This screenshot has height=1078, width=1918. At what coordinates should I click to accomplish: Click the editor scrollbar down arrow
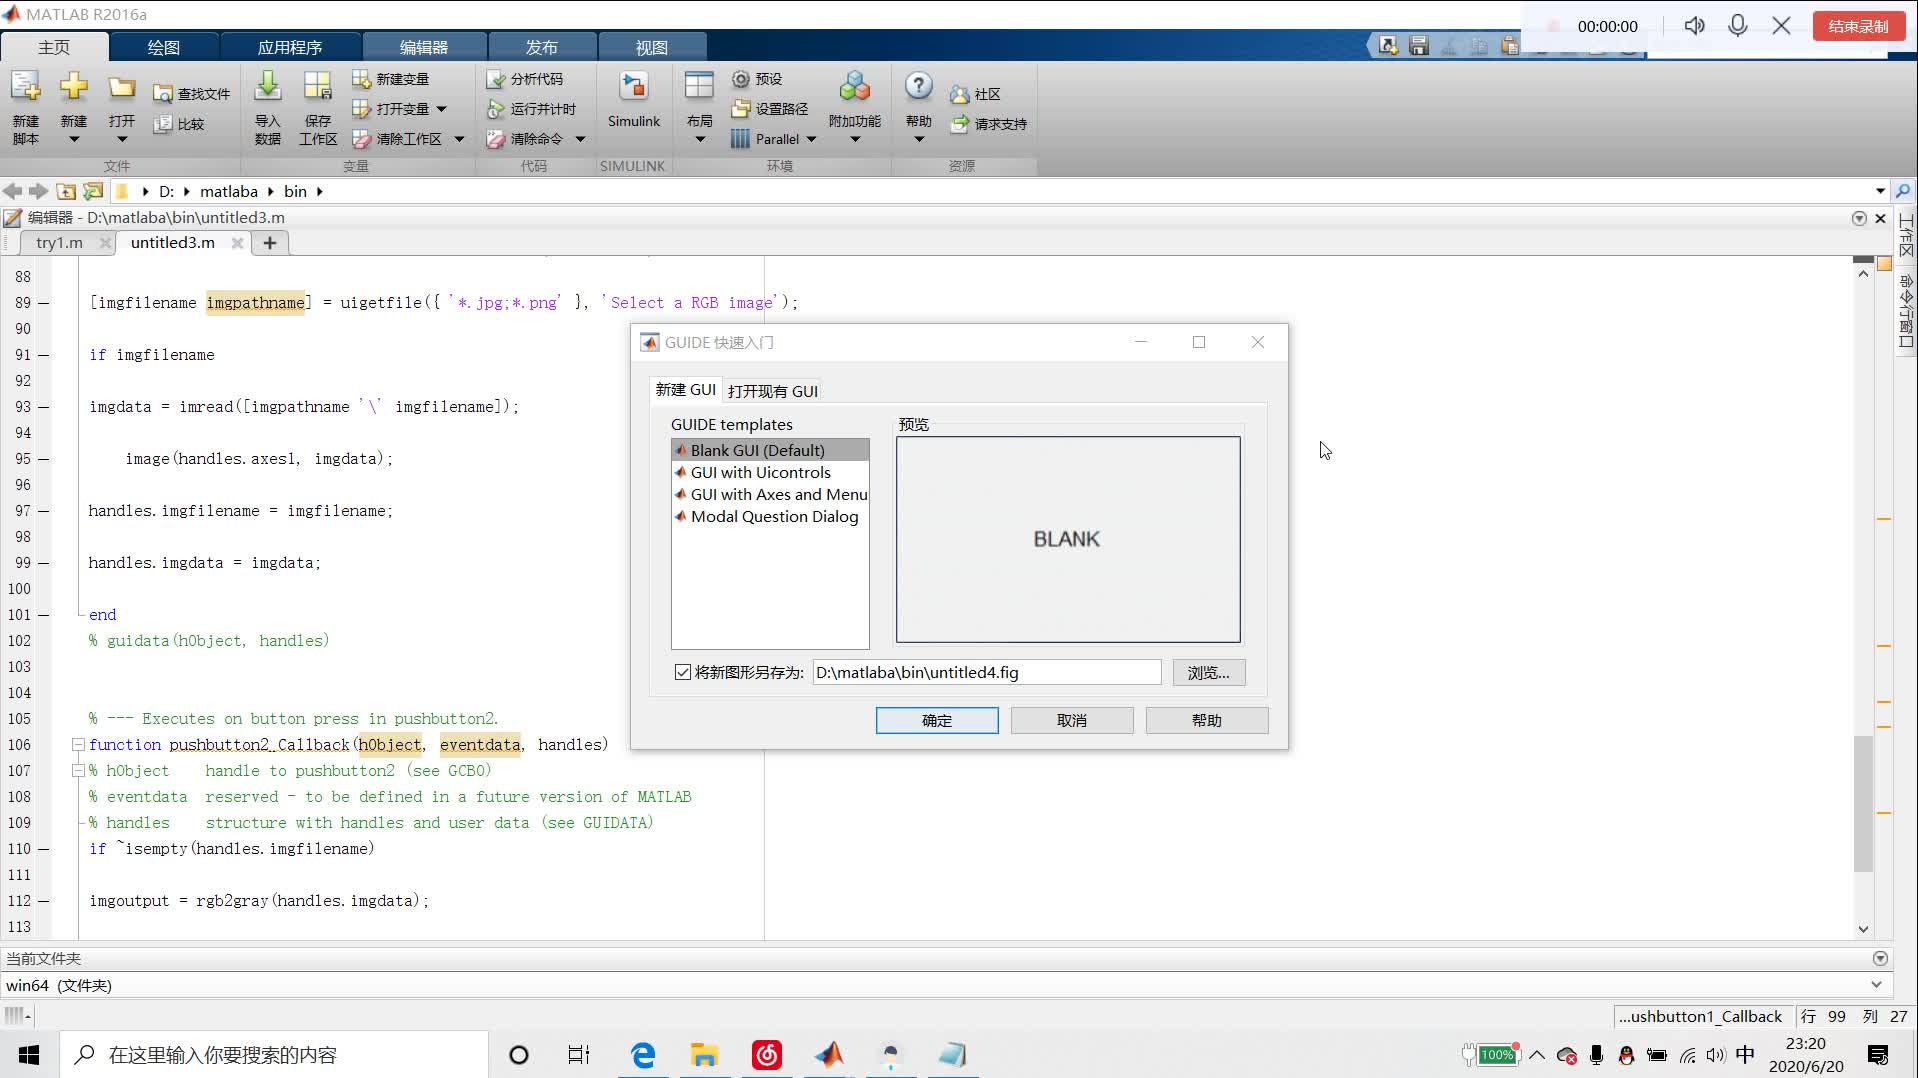tap(1863, 928)
